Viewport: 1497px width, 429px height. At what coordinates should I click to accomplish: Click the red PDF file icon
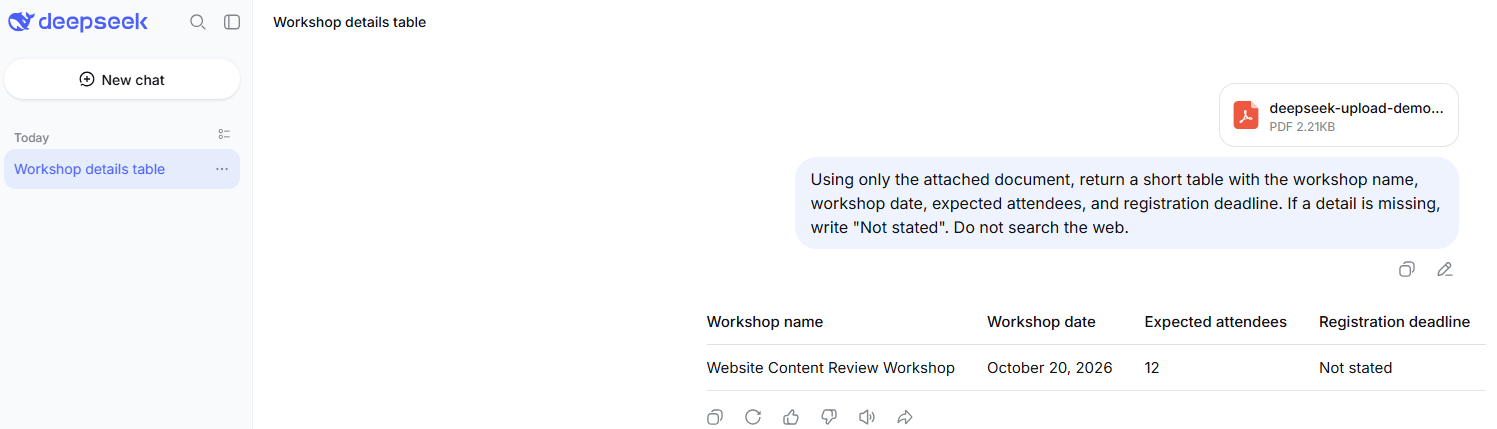tap(1246, 115)
